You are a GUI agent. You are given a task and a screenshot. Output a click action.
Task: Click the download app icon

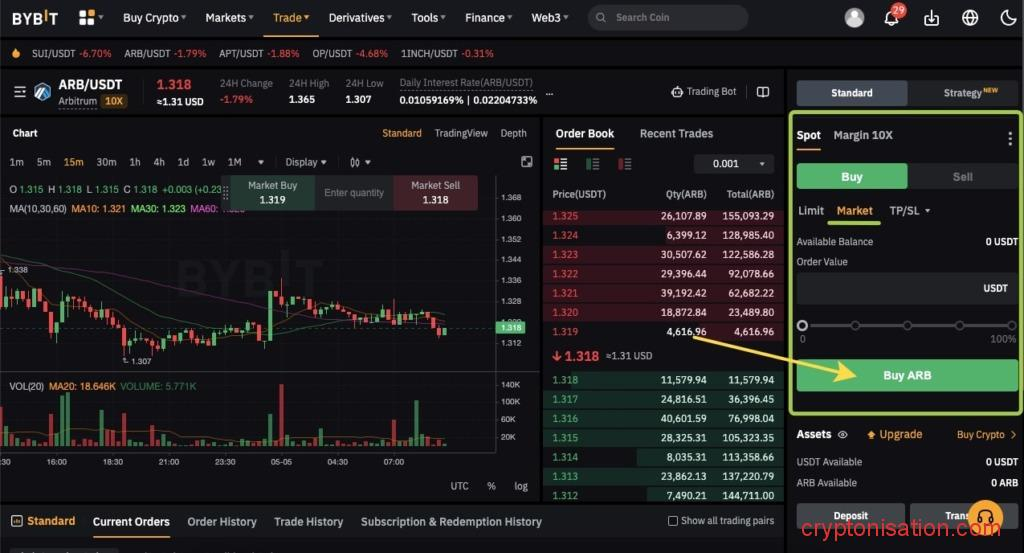pos(931,18)
